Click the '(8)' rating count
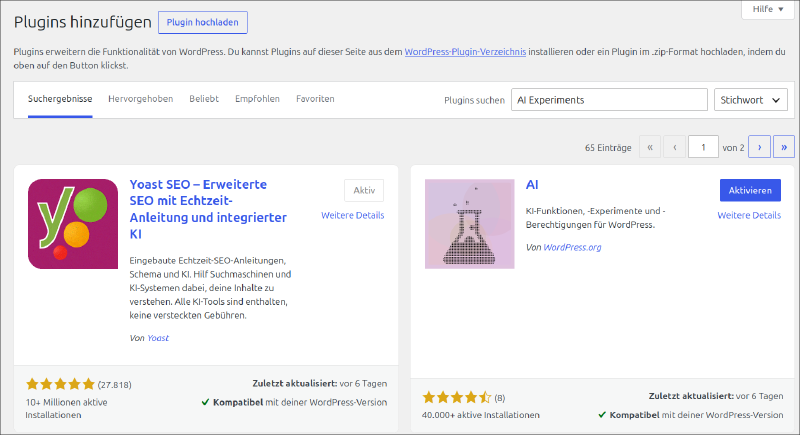The image size is (800, 435). (499, 398)
